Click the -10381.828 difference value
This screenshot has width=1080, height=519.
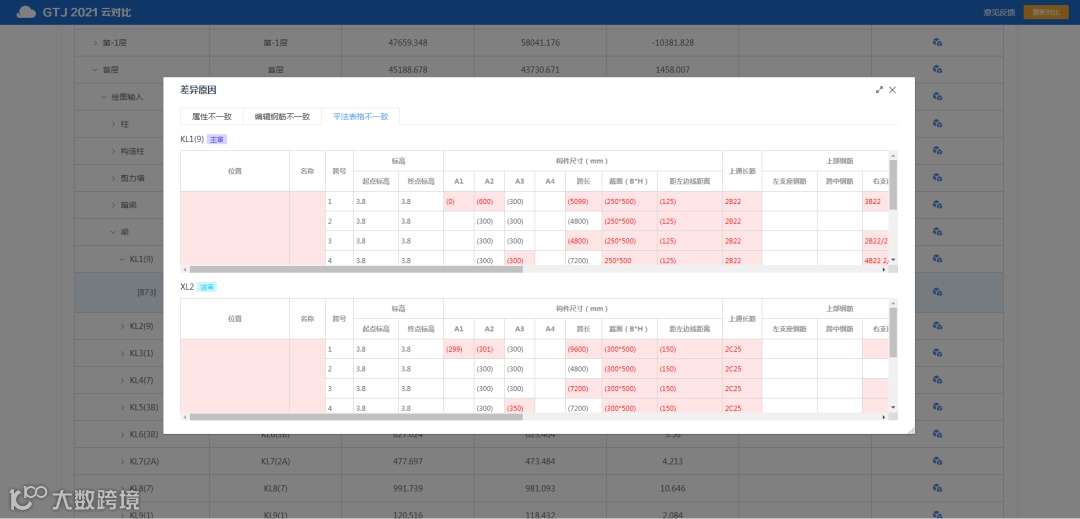click(672, 43)
